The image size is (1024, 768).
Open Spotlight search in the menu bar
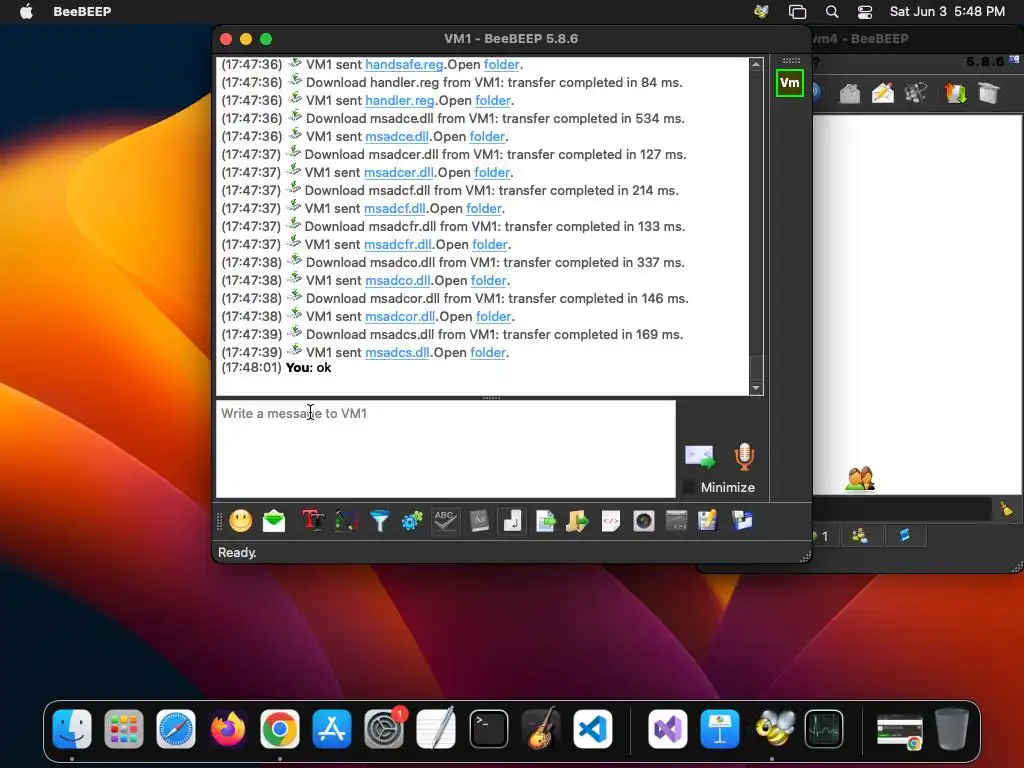(x=832, y=12)
